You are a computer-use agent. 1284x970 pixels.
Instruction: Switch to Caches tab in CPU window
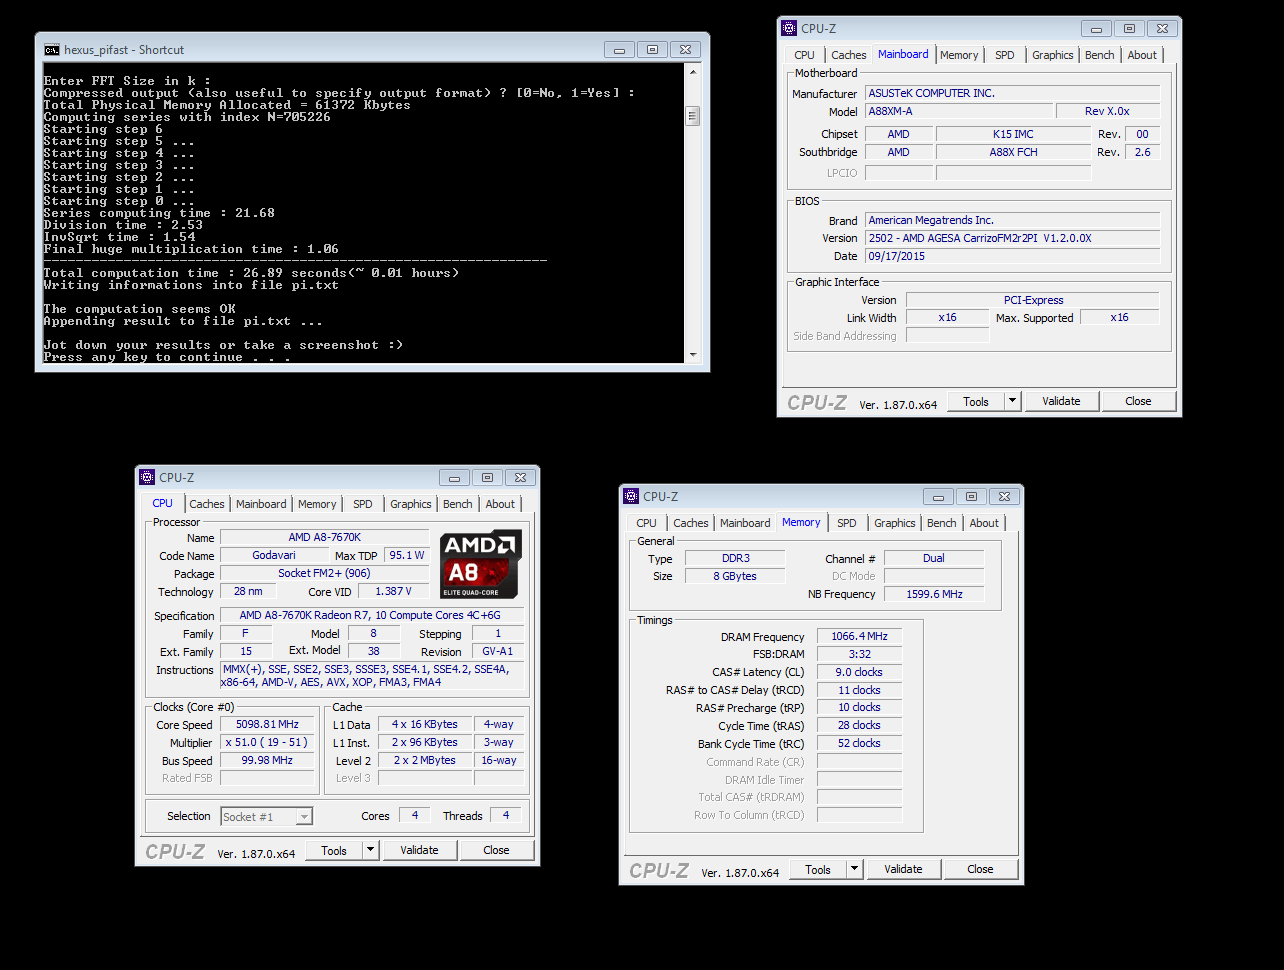click(207, 504)
